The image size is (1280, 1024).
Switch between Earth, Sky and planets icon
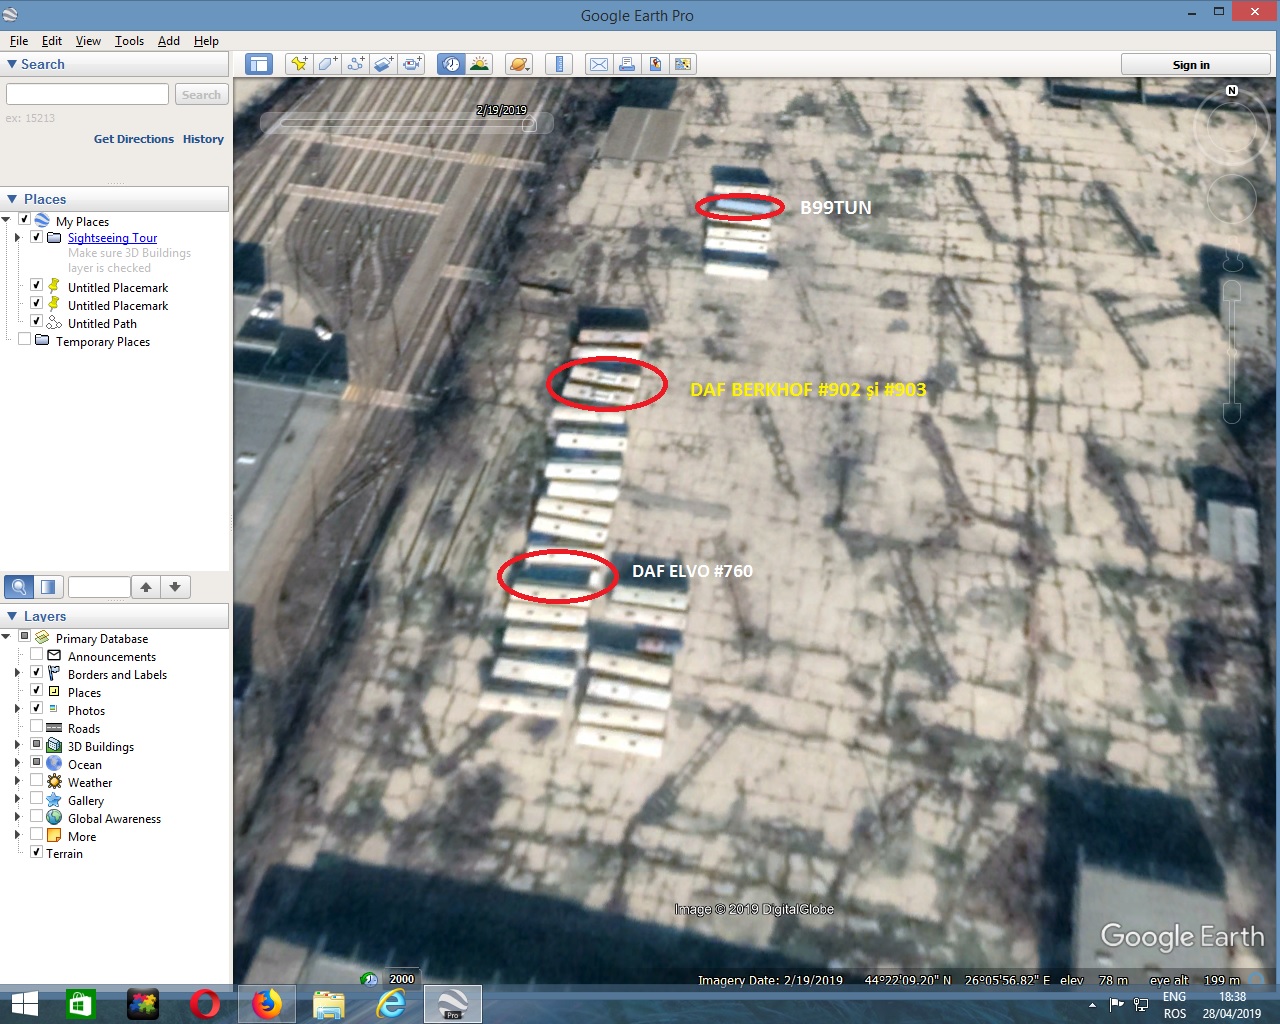[519, 64]
